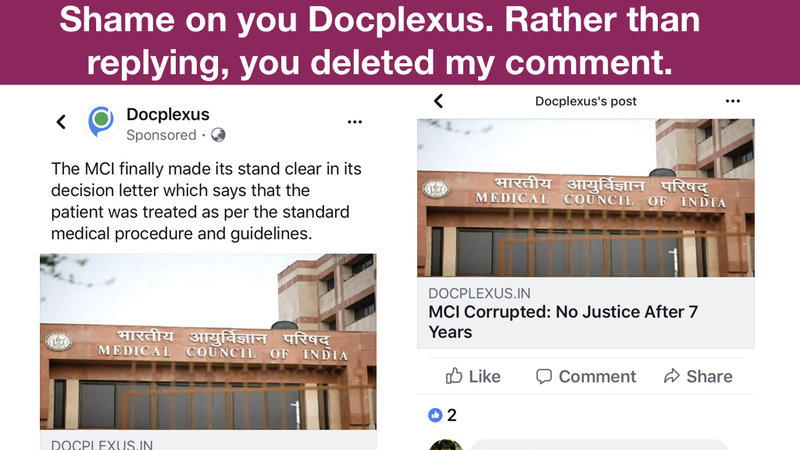Click the globe audience icon near Sponsored
The image size is (800, 450).
click(218, 134)
